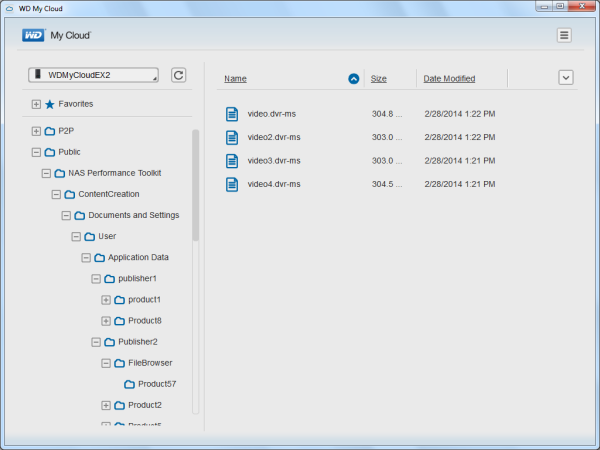The height and width of the screenshot is (450, 600).
Task: Click the NAS Performance Toolkit folder icon
Action: (60, 173)
